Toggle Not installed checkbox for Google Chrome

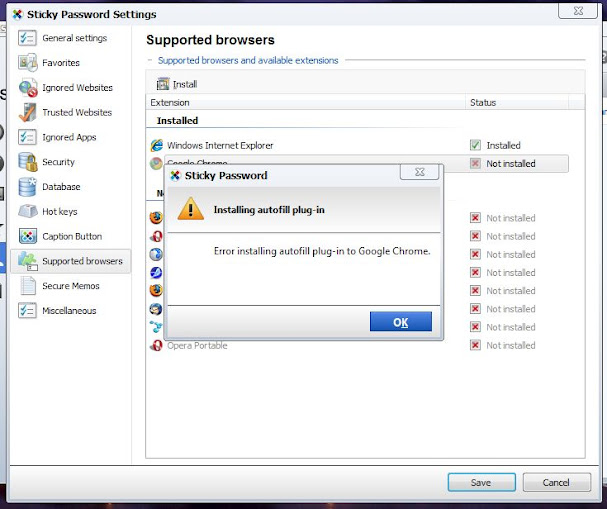[475, 163]
